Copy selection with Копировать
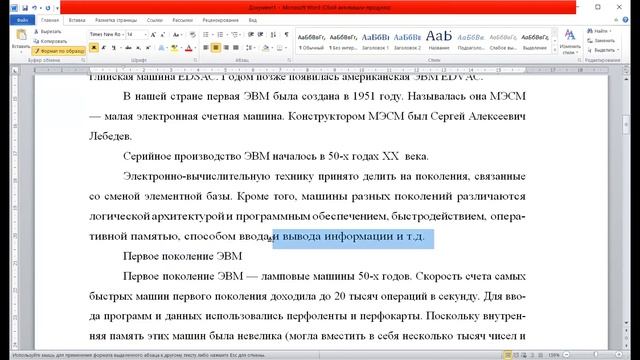This screenshot has width=640, height=360. point(50,41)
